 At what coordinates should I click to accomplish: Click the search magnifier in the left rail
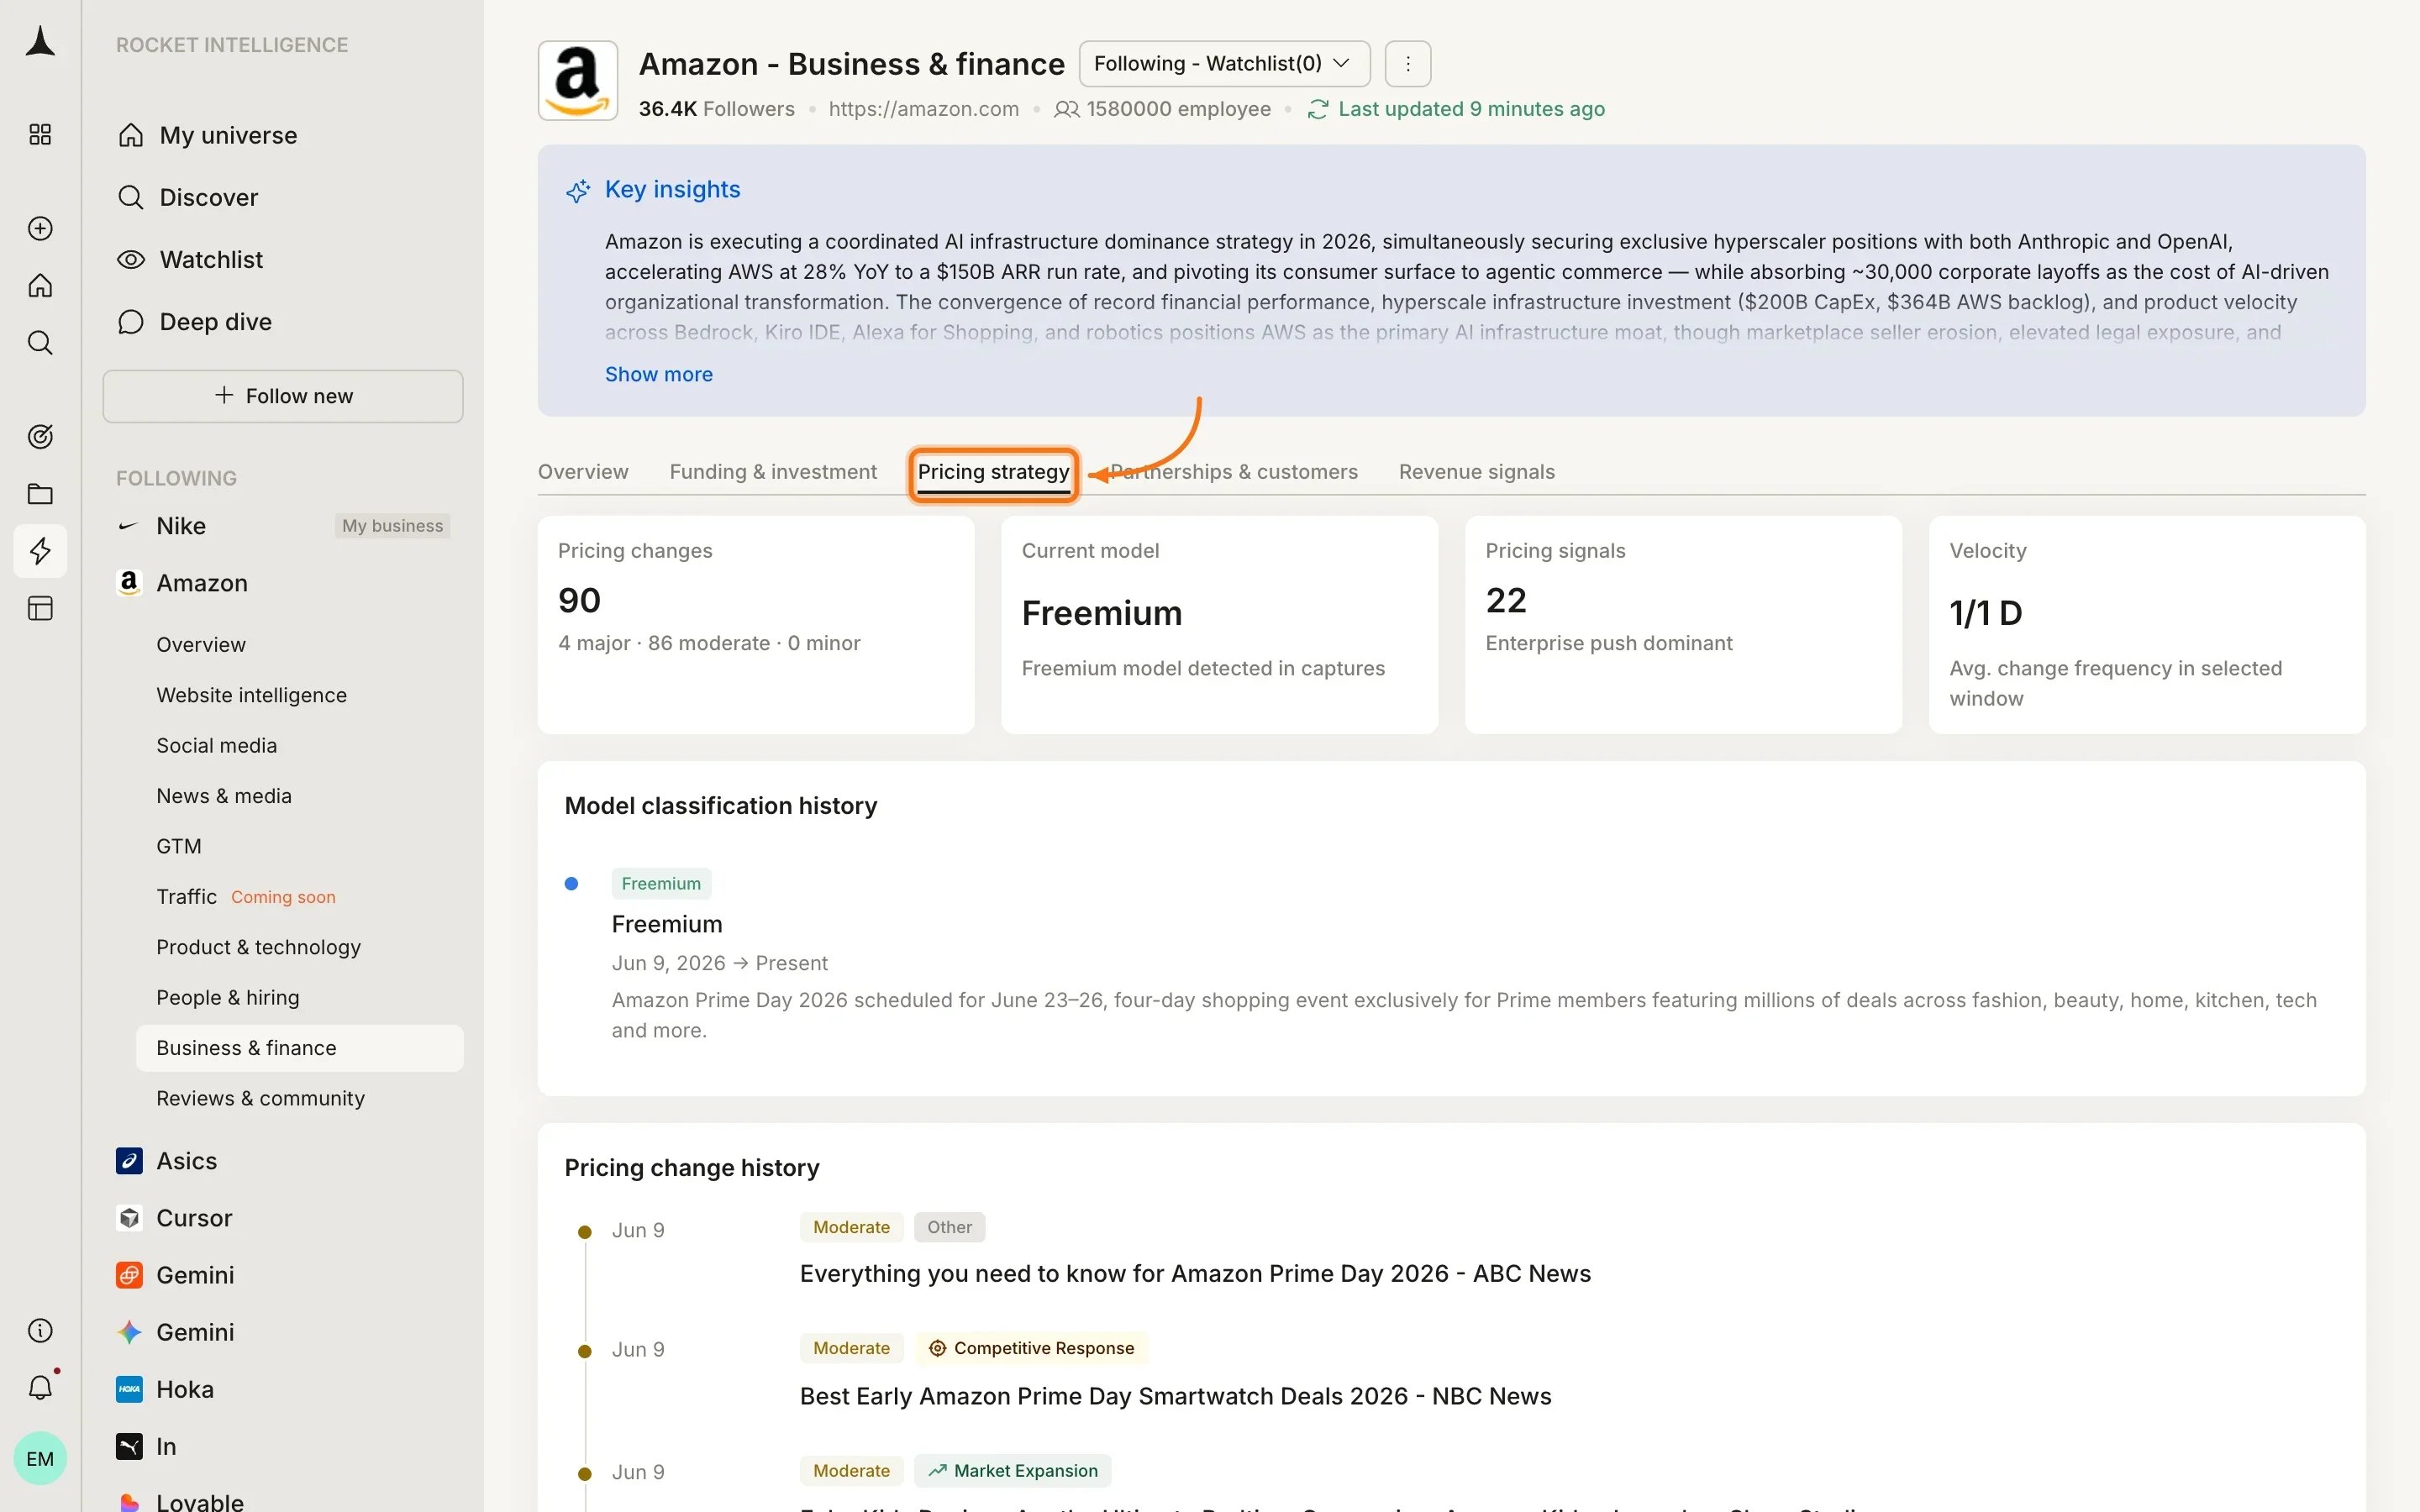40,343
